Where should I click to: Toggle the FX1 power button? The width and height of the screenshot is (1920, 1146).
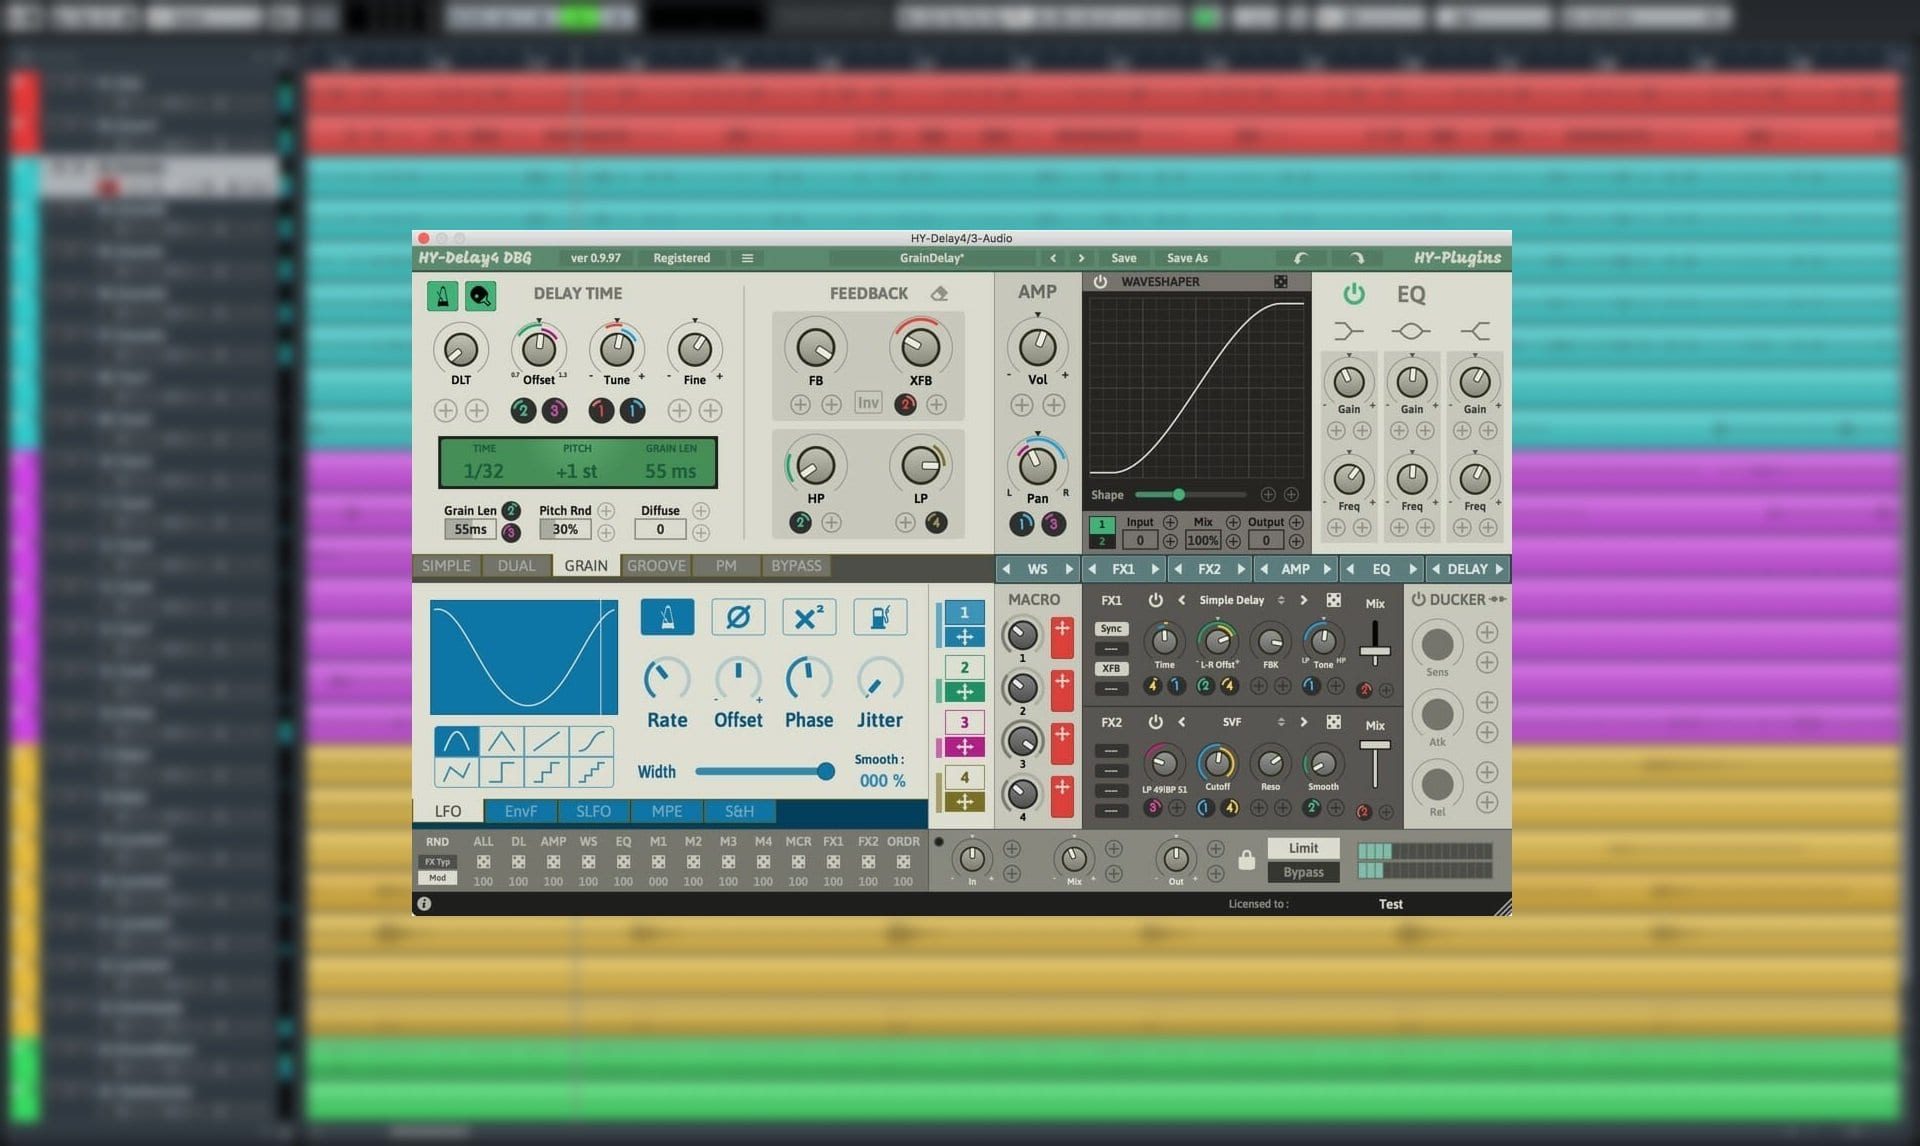tap(1155, 600)
